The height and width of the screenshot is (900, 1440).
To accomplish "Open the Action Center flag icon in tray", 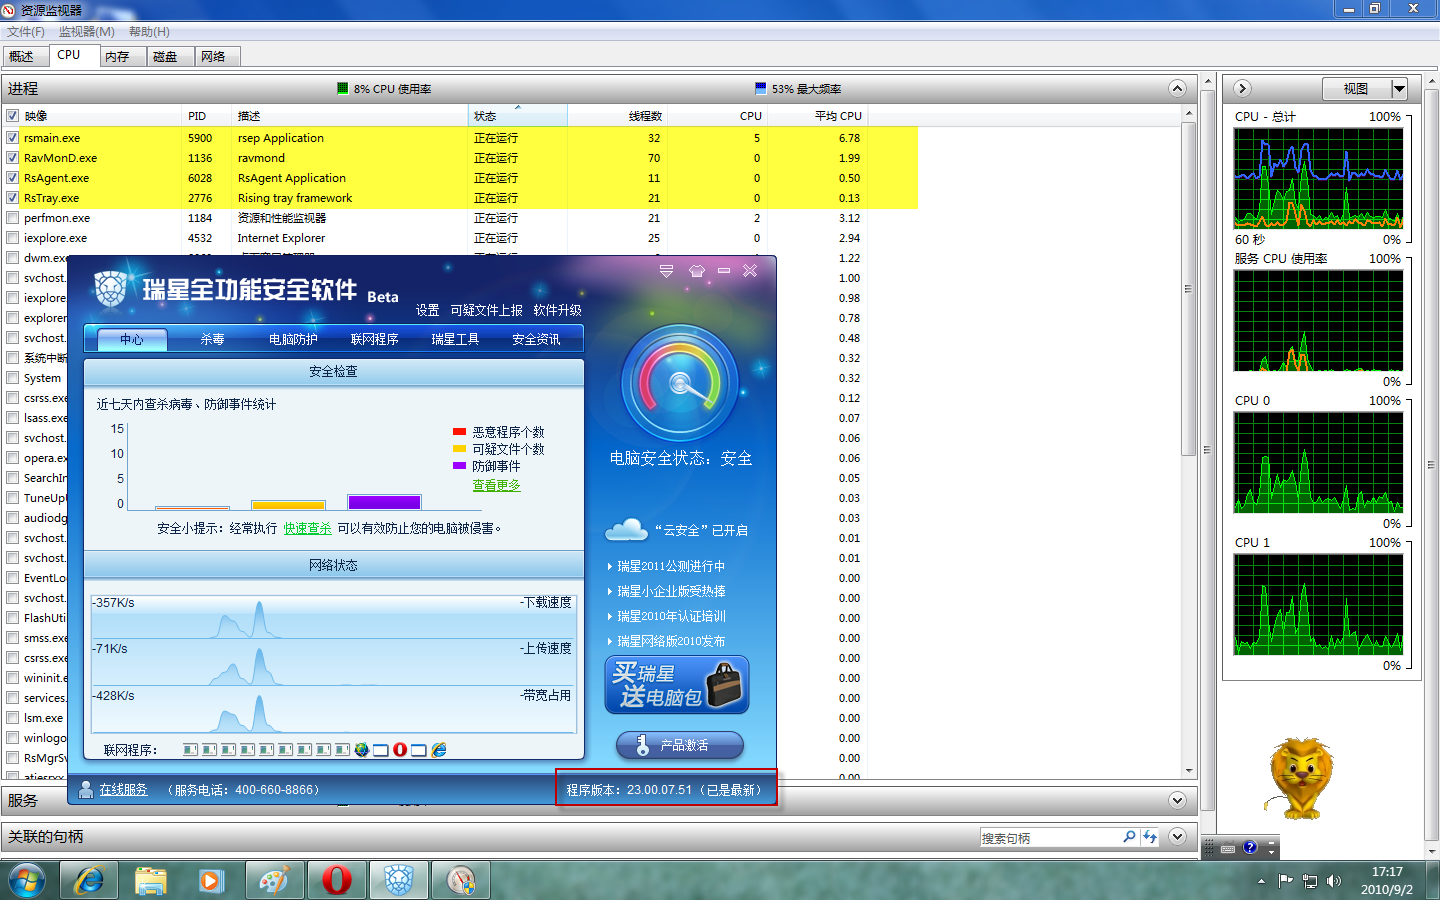I will coord(1286,881).
